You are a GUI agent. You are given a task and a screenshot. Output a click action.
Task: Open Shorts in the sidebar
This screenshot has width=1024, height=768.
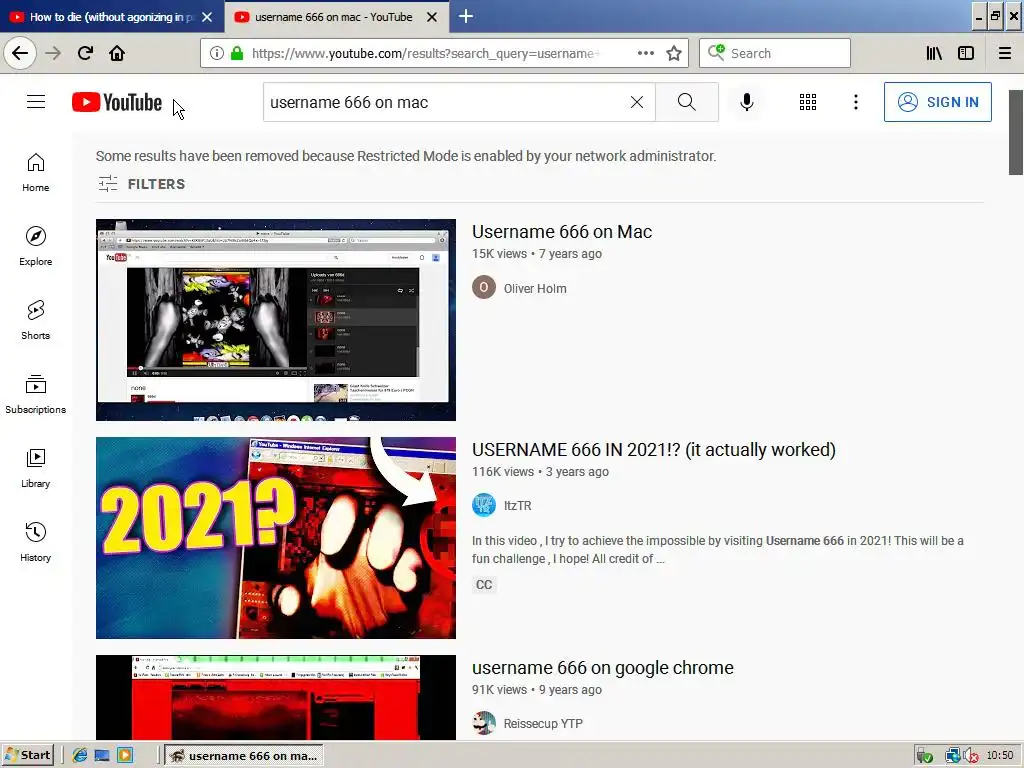(36, 320)
